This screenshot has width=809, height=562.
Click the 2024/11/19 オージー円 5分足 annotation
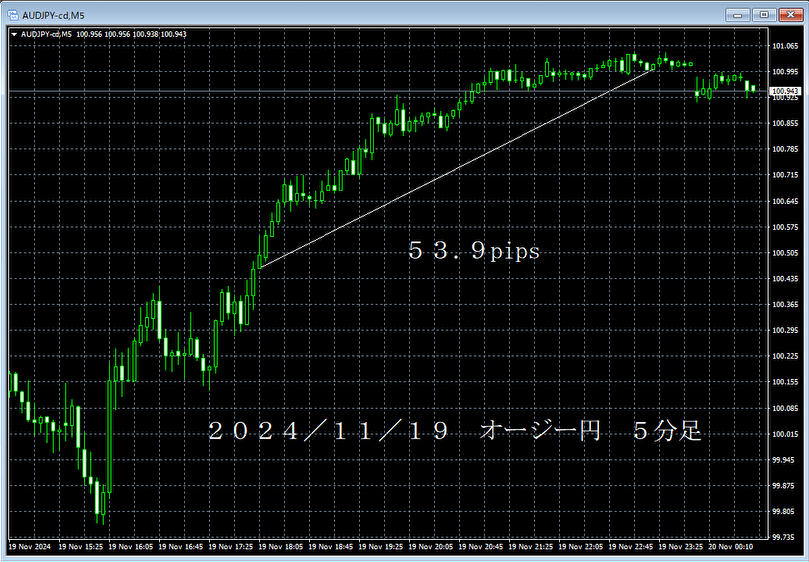pos(455,431)
